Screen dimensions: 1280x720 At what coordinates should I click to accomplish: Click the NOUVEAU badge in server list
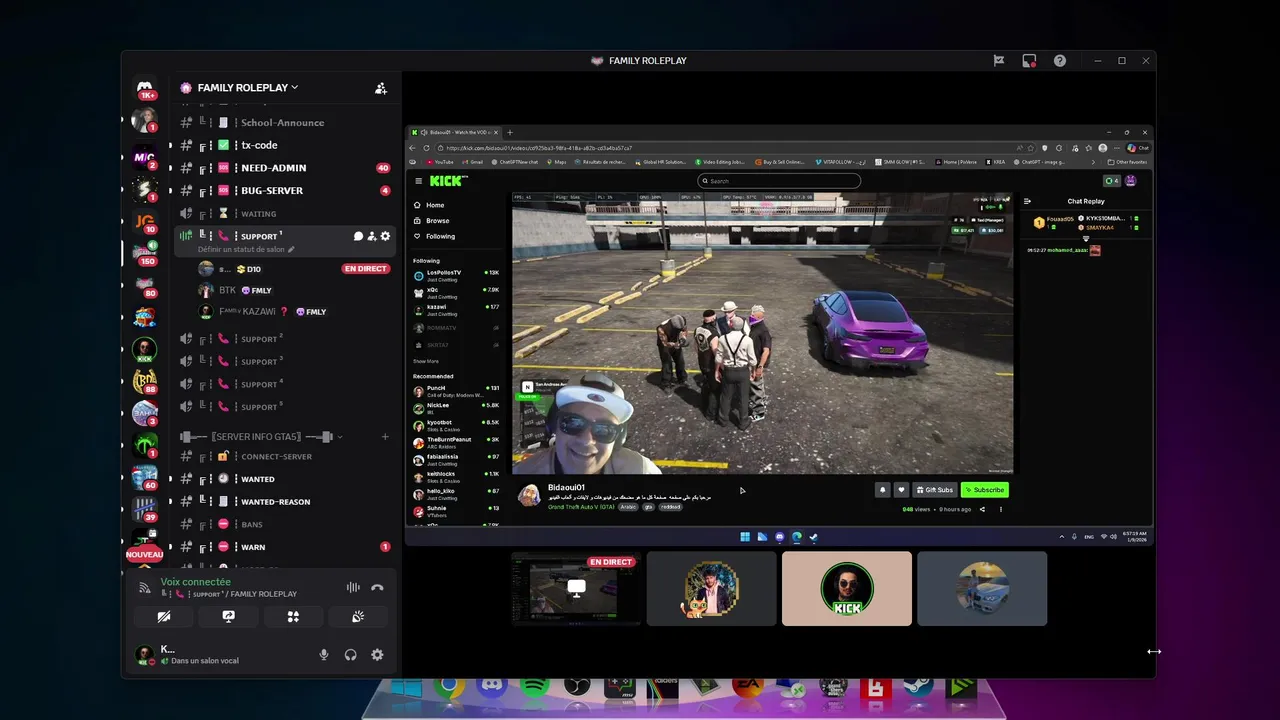click(145, 554)
